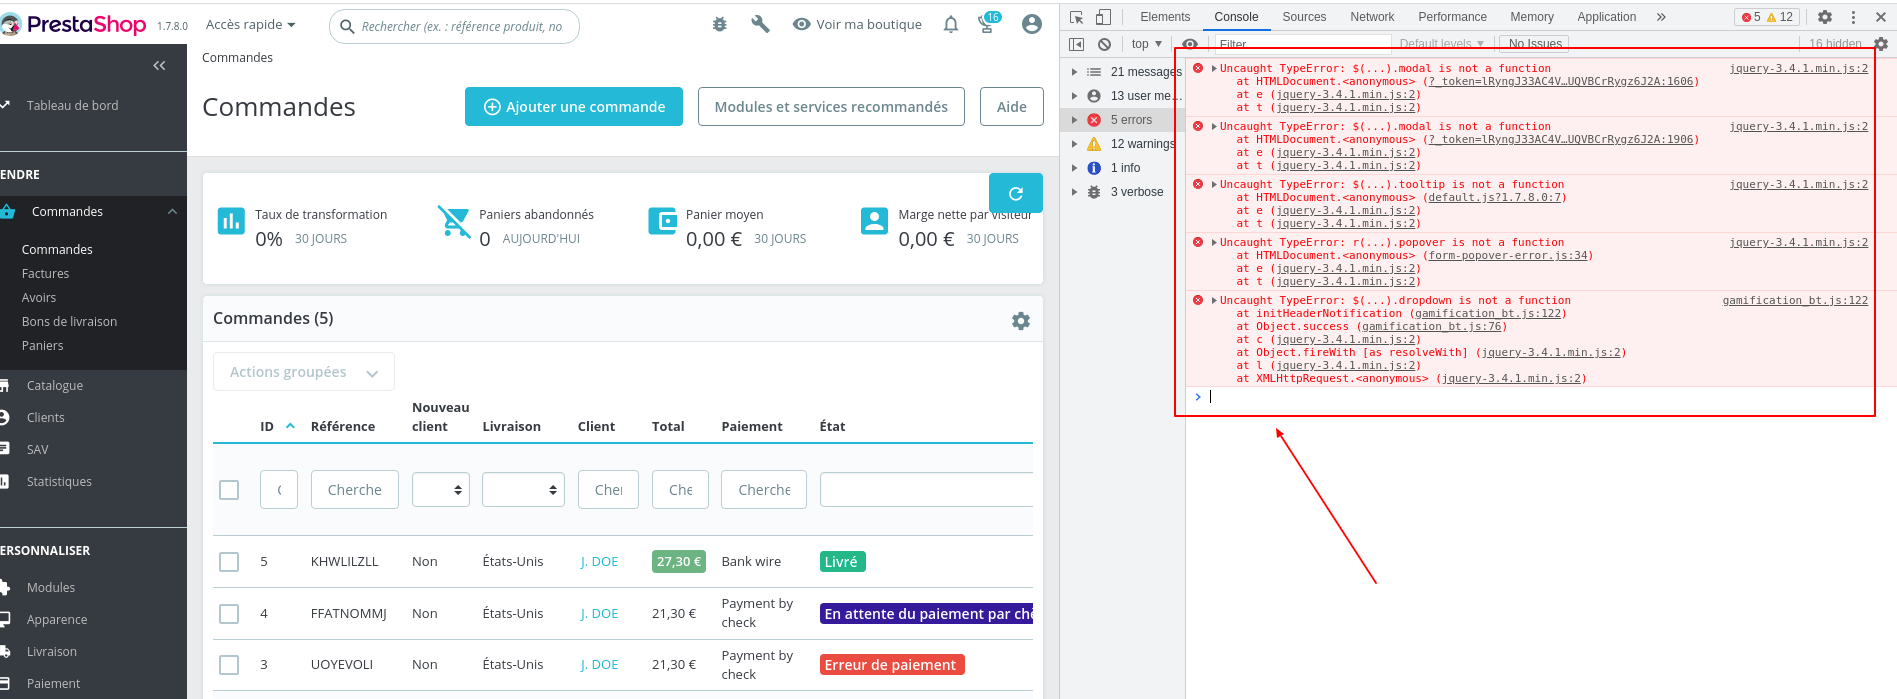
Task: Expand 5 errors group
Action: click(x=1074, y=120)
